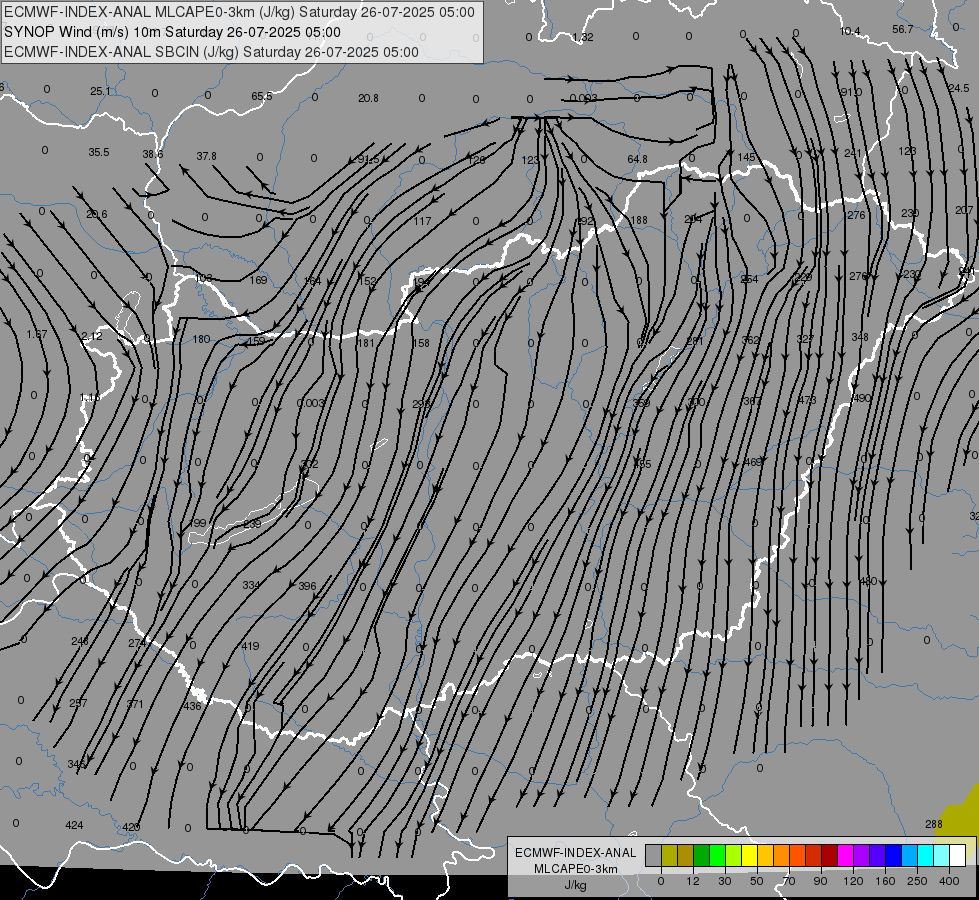Screen dimensions: 979x900
Task: Click the map value 396
Action: [x=307, y=586]
